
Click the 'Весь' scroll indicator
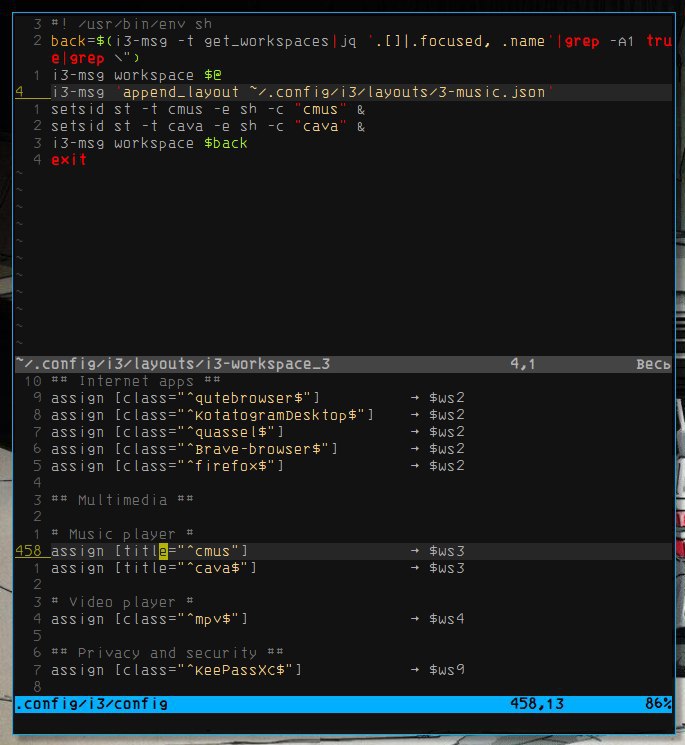[x=653, y=364]
